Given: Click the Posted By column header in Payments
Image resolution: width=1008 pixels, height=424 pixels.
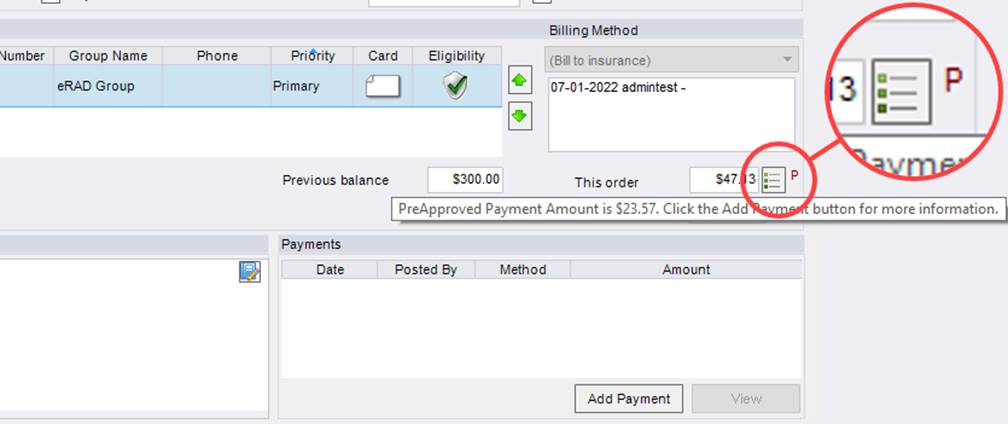Looking at the screenshot, I should [x=426, y=269].
